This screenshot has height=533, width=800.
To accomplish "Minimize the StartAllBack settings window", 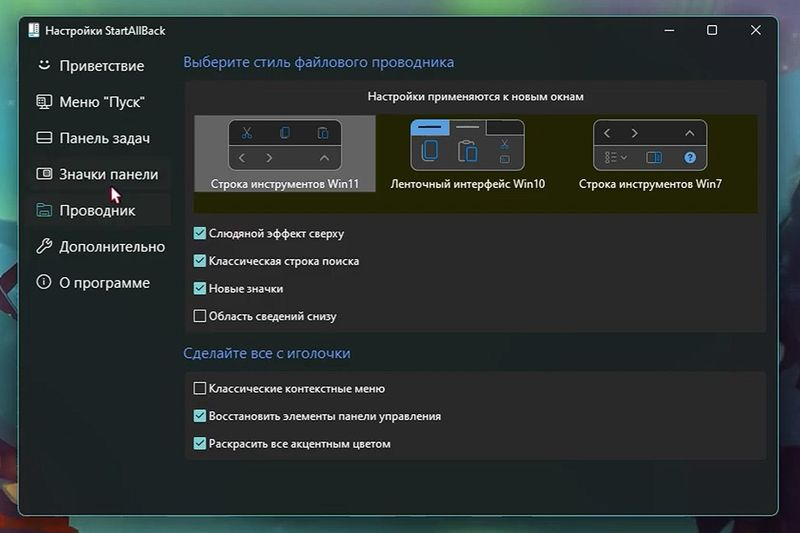I will (669, 30).
